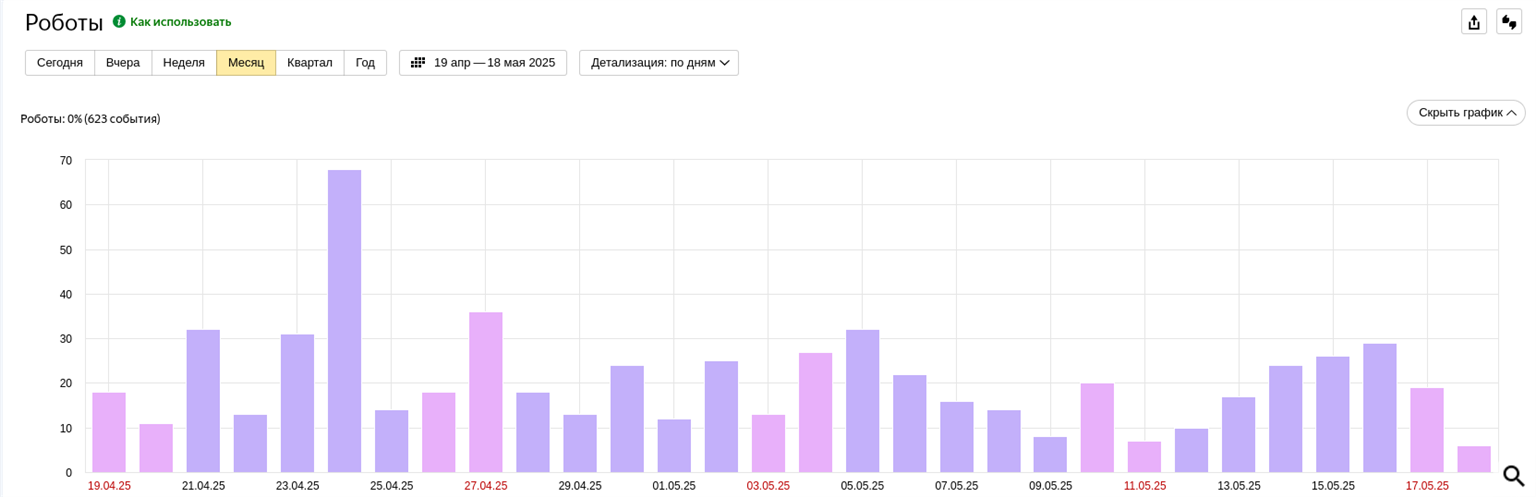
Task: Select the pink bar above 03.05.25
Action: coord(768,443)
